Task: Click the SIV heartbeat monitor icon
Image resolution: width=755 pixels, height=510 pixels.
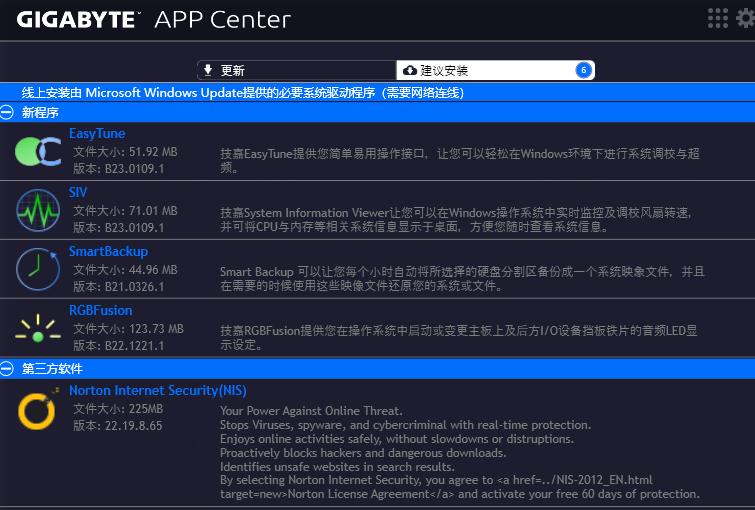Action: (38, 210)
